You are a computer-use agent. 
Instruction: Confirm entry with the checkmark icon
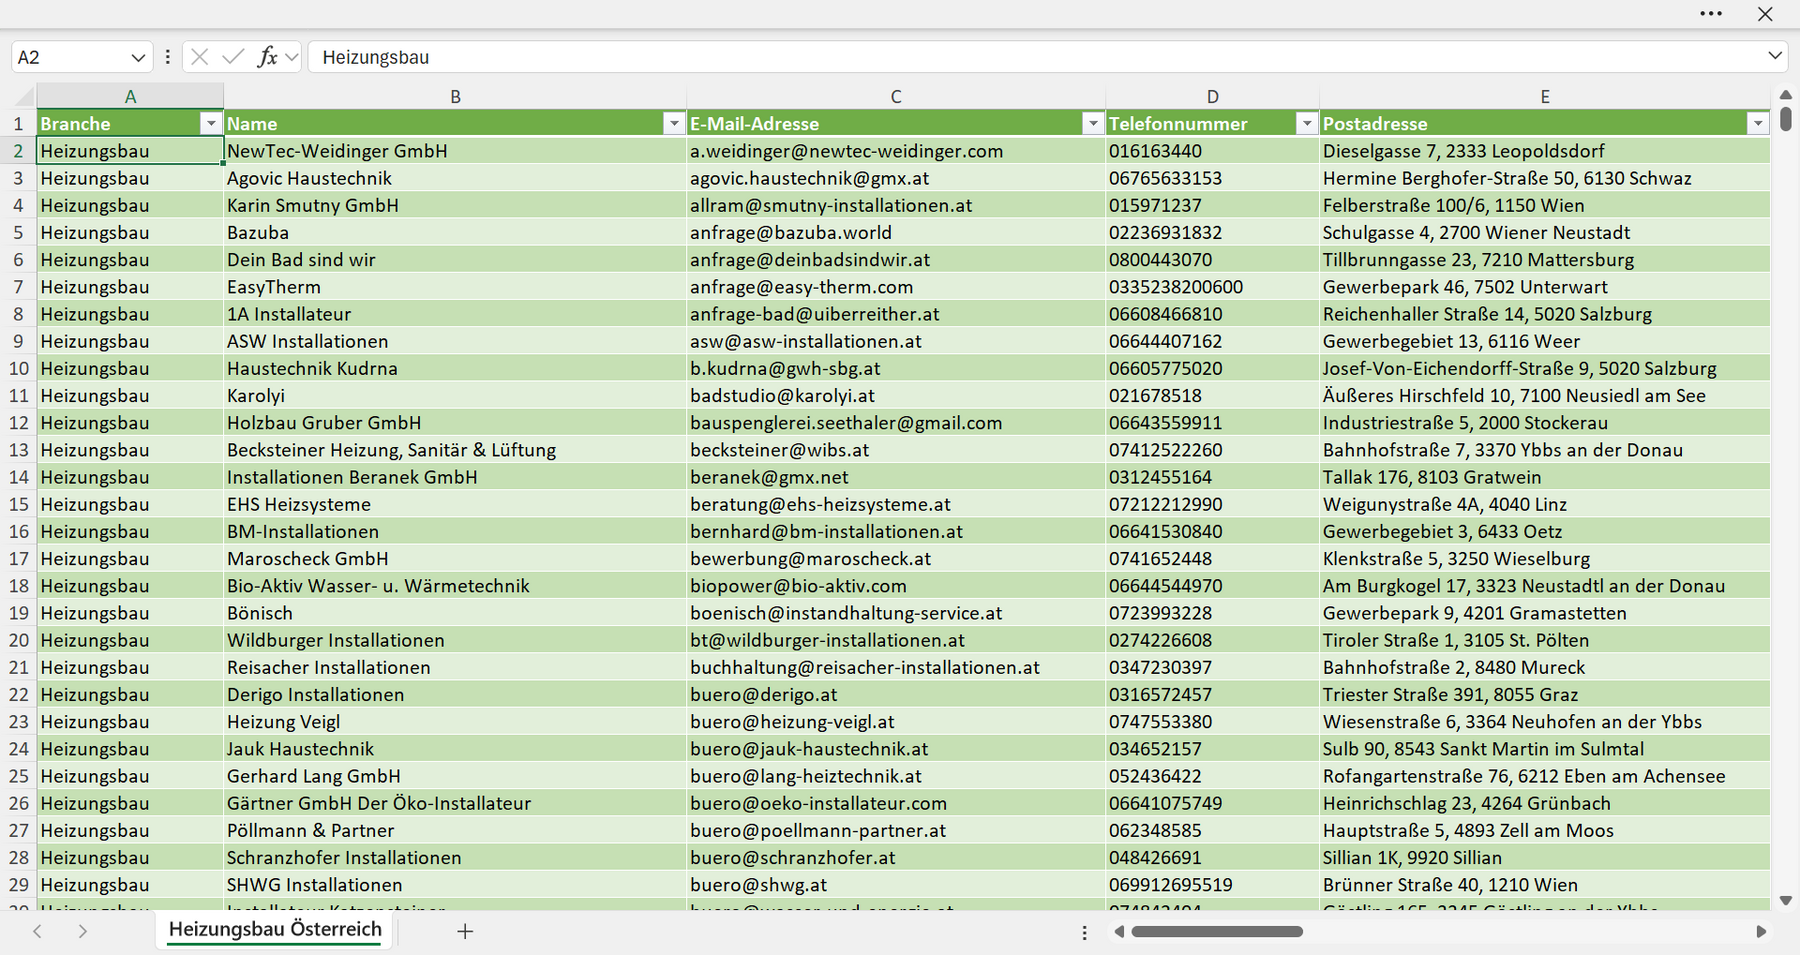coord(233,57)
